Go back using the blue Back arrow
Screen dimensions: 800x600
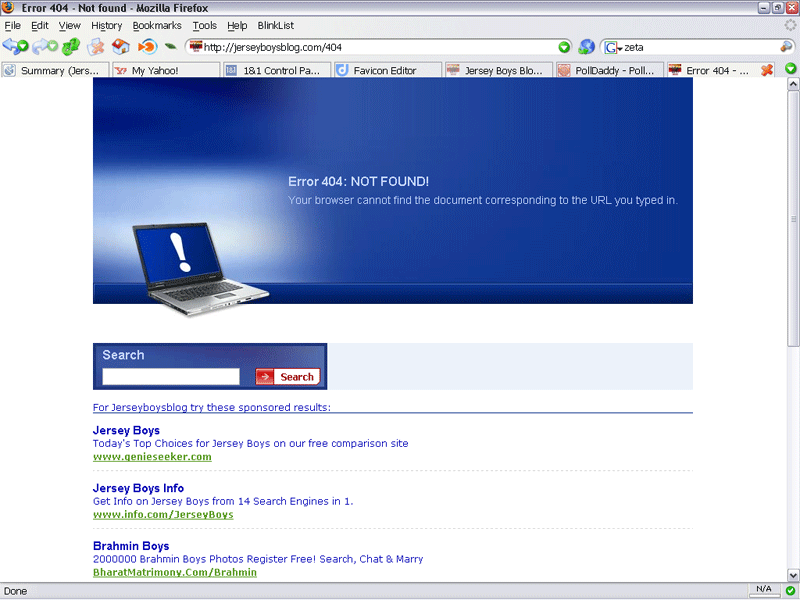[x=9, y=46]
